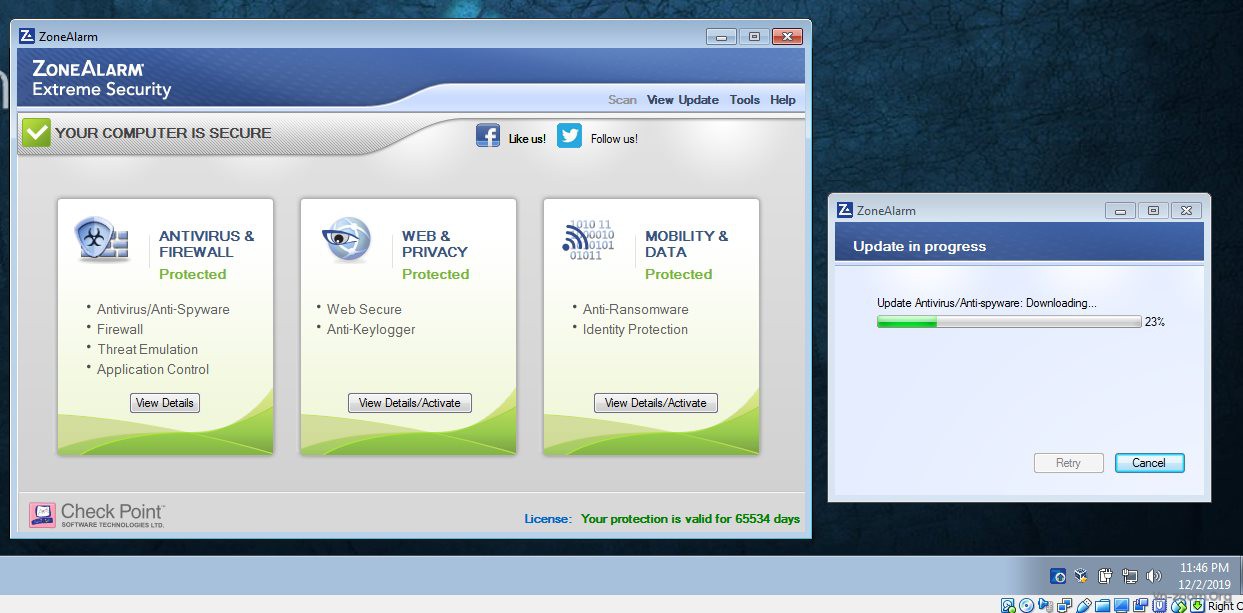The height and width of the screenshot is (613, 1243).
Task: Click the green secure checkmark icon
Action: tap(36, 133)
